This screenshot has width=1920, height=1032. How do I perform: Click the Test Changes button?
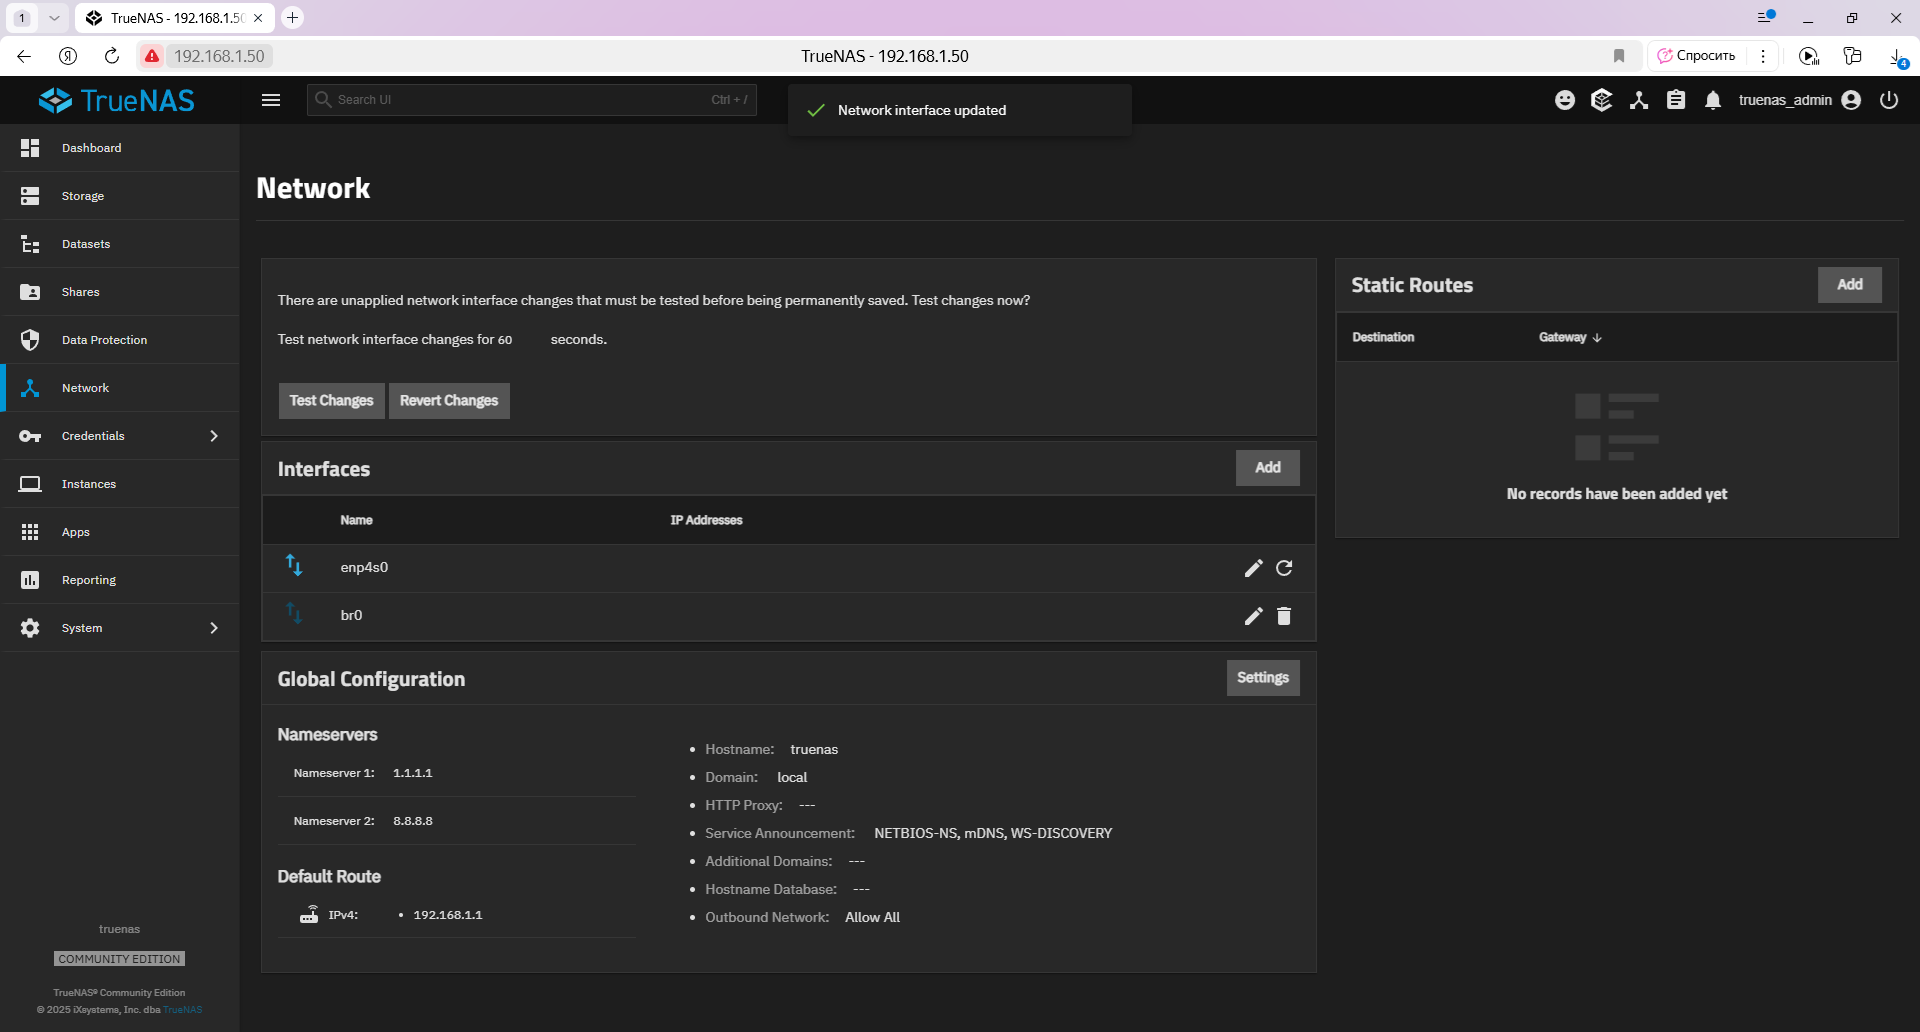click(331, 401)
